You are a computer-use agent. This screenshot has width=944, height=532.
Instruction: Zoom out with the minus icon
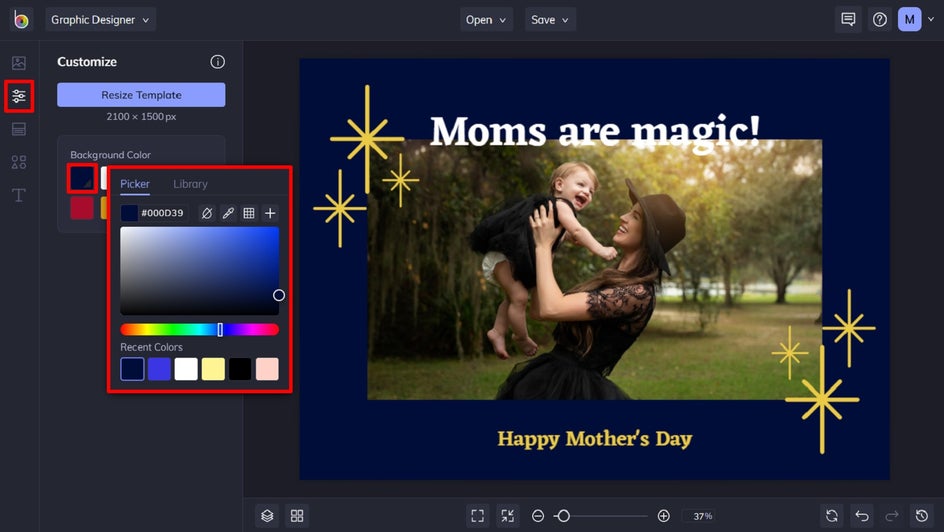[x=538, y=516]
